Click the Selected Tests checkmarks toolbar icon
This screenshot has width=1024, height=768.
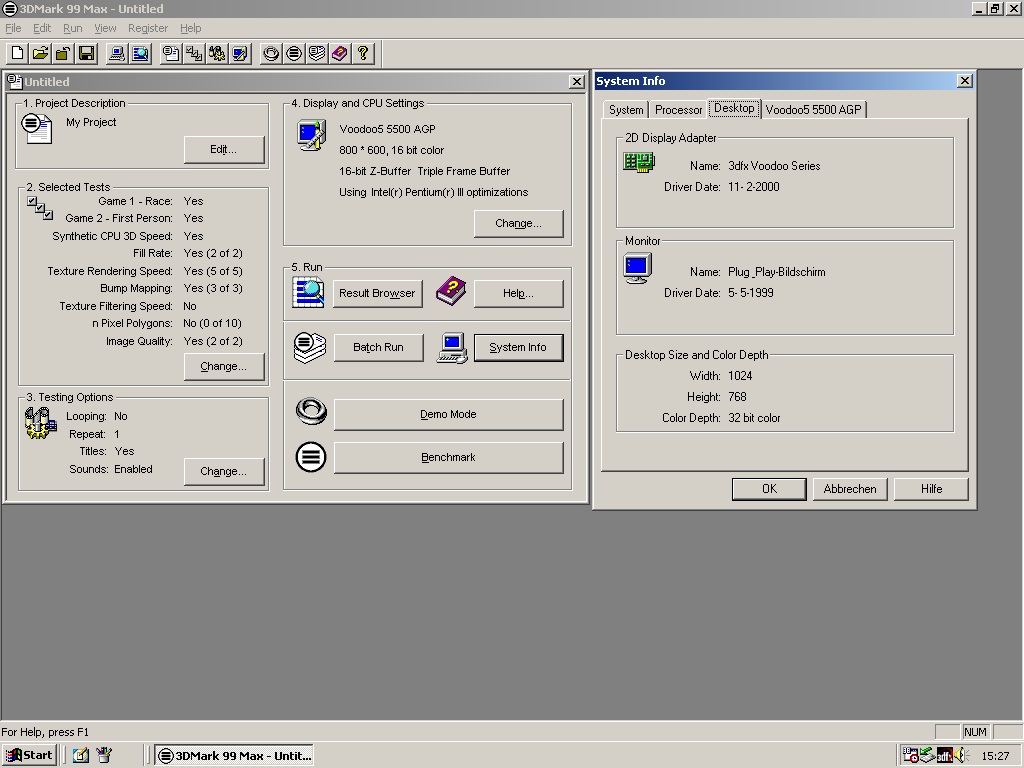194,53
